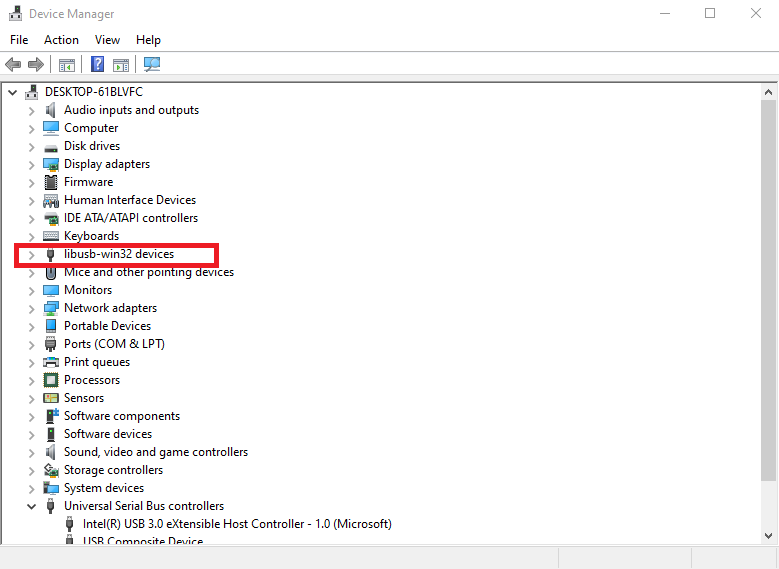
Task: Expand Sound, video and game controllers chevron
Action: pos(31,453)
